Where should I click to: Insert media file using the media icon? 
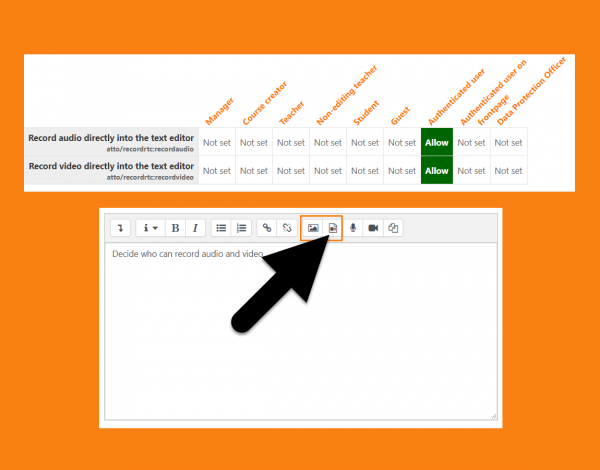click(x=333, y=228)
